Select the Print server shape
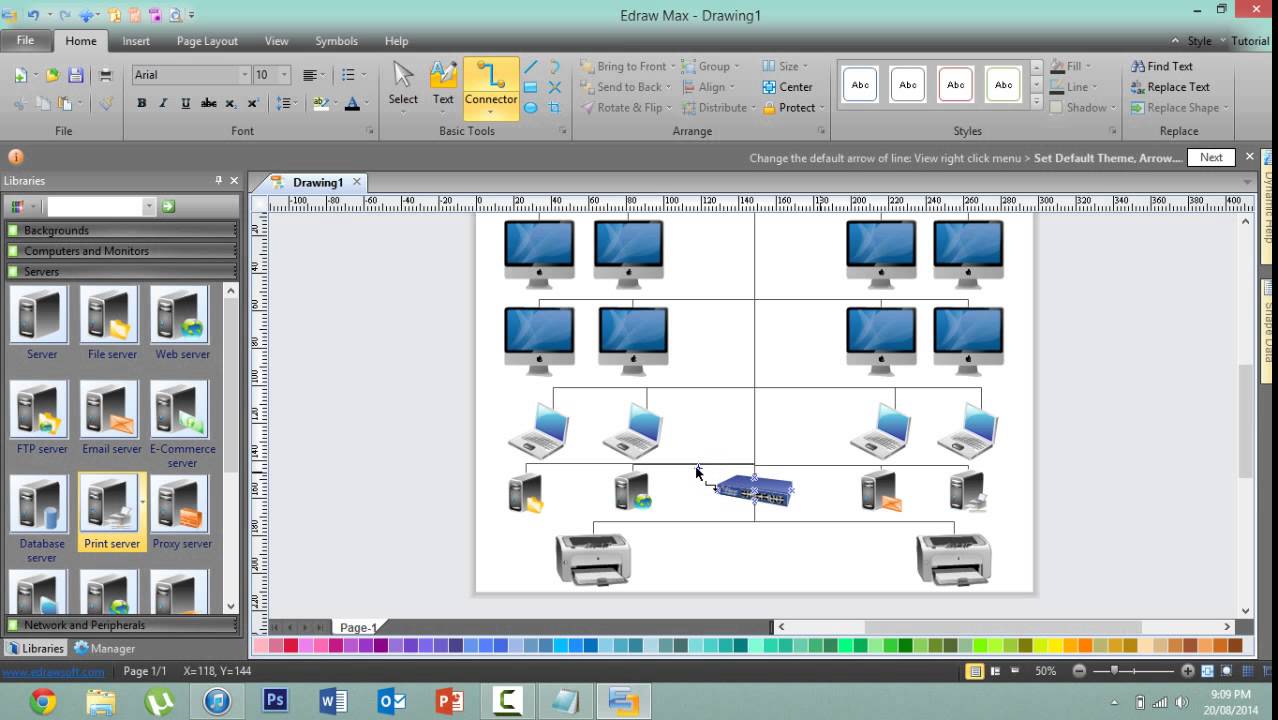 pyautogui.click(x=111, y=512)
